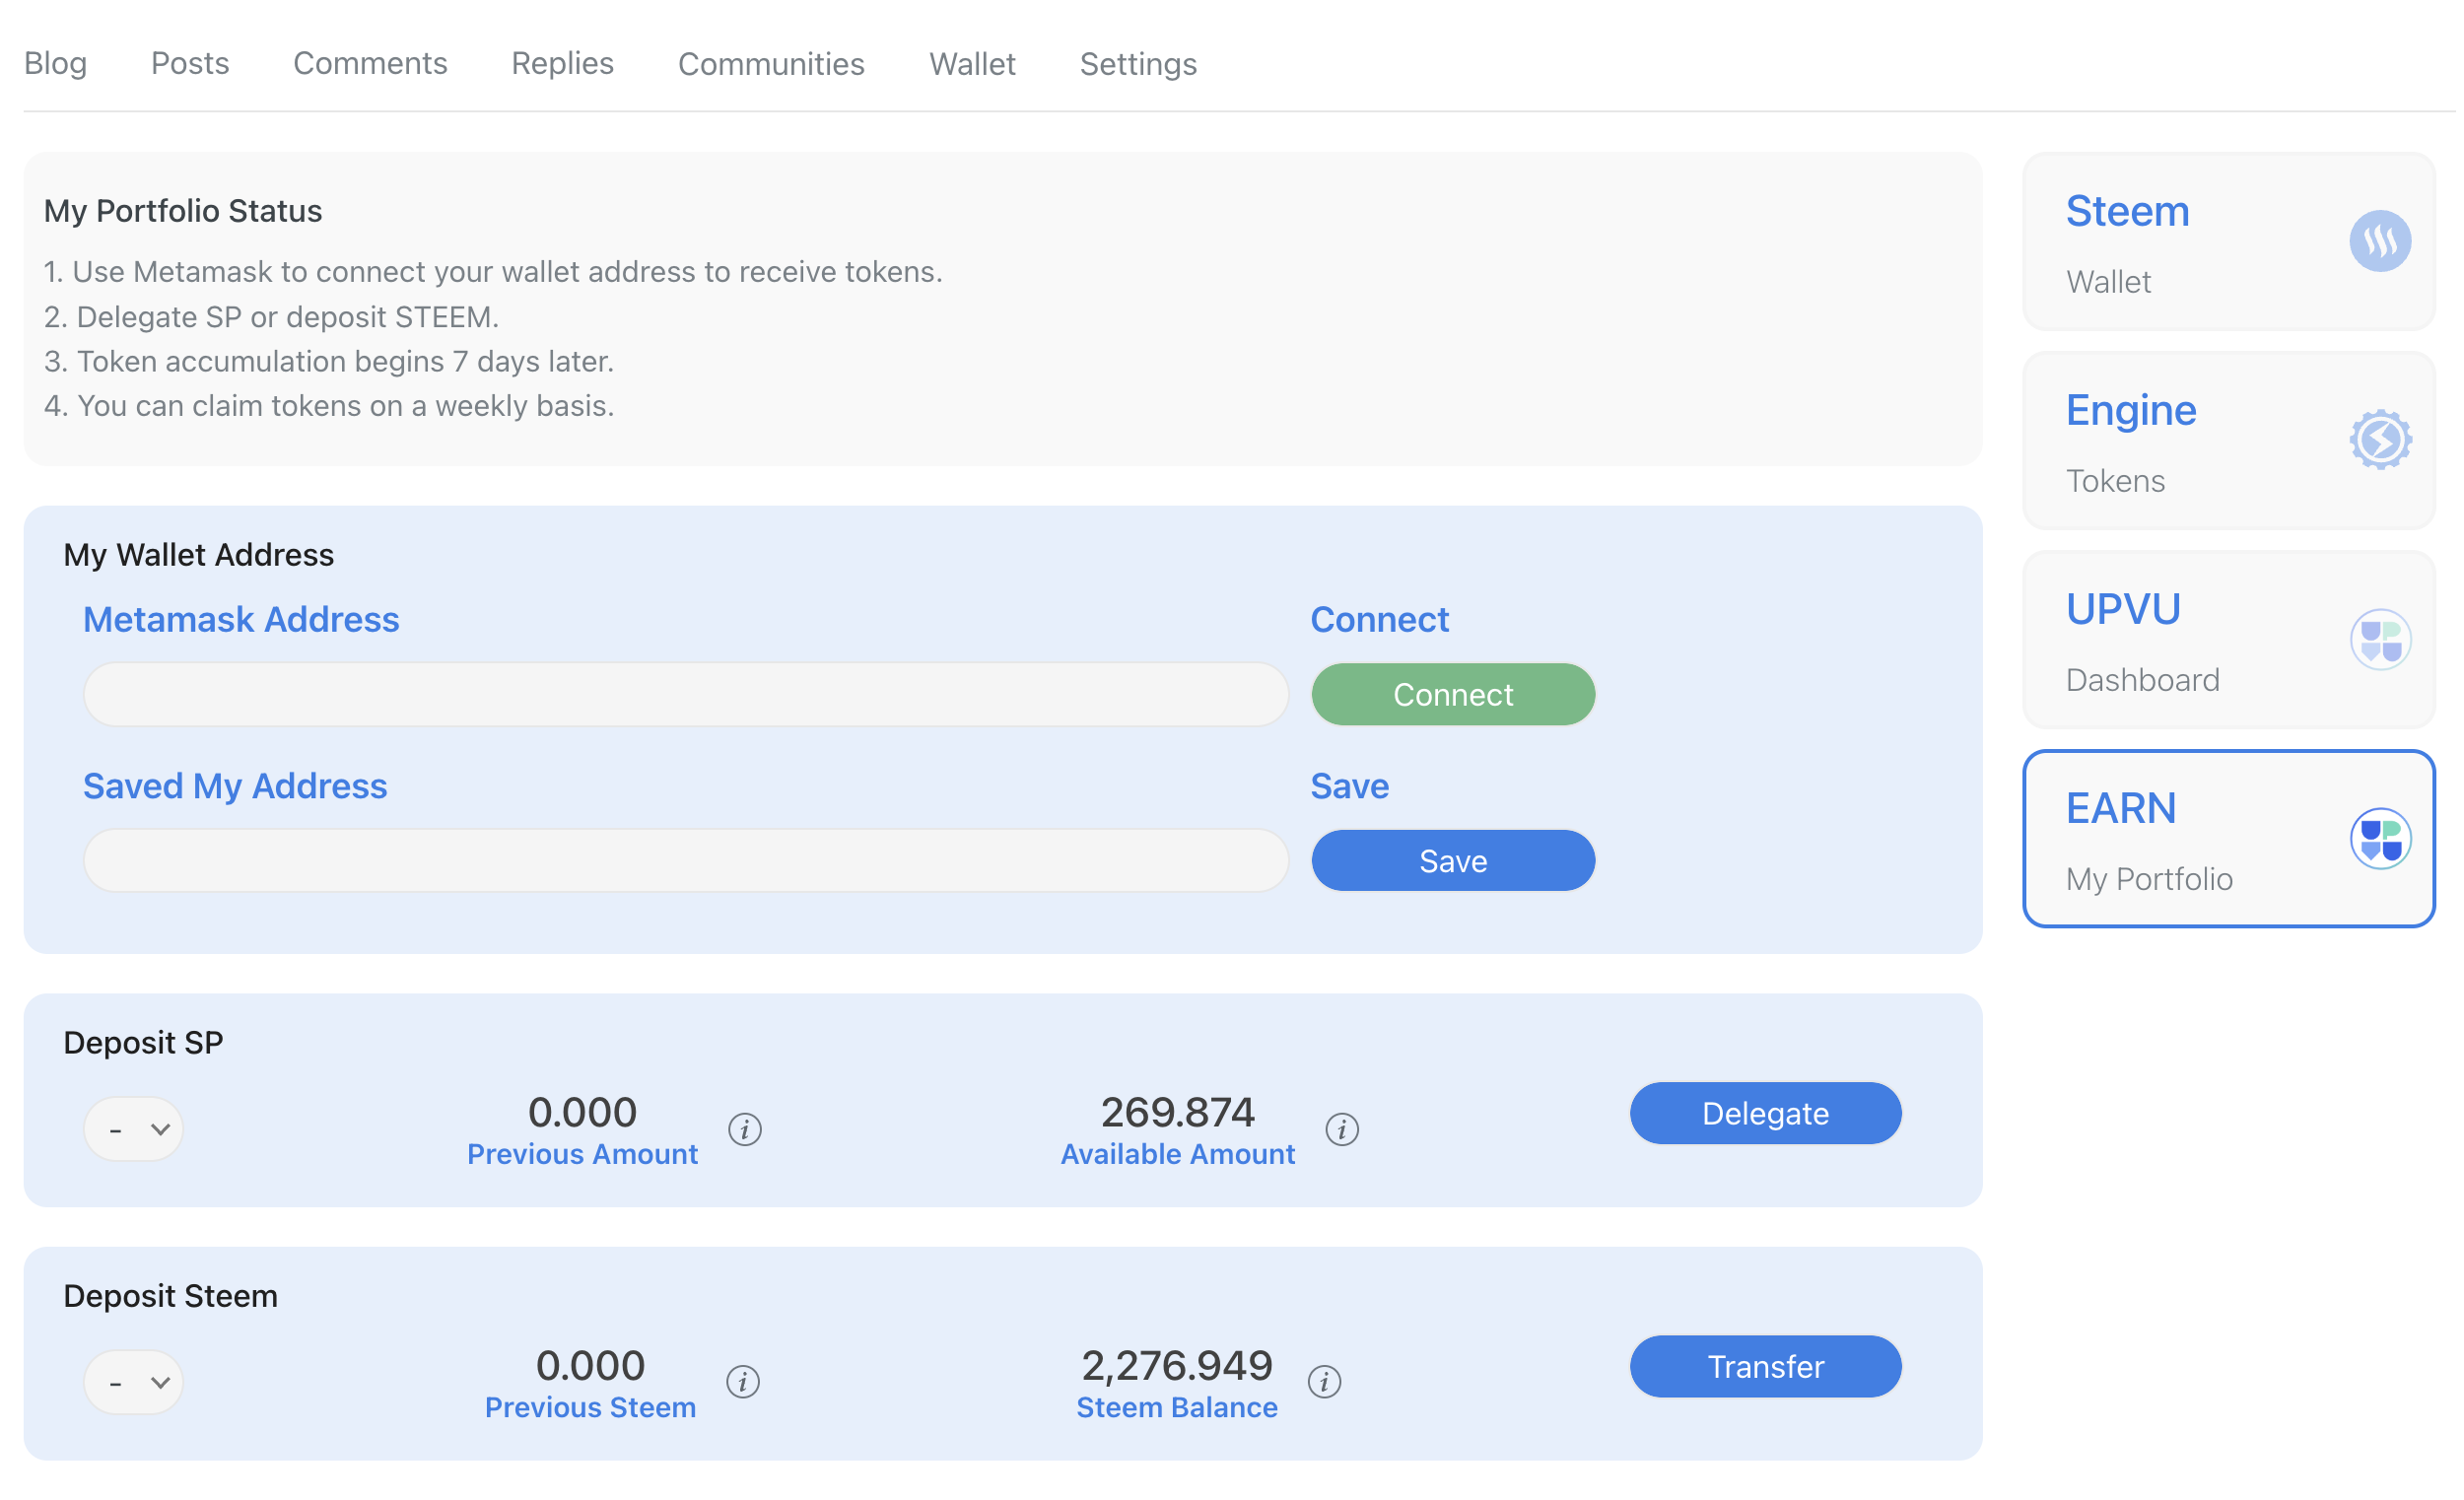Click the Steem wallet logo icon
Image resolution: width=2464 pixels, height=1500 pixels.
click(2379, 241)
